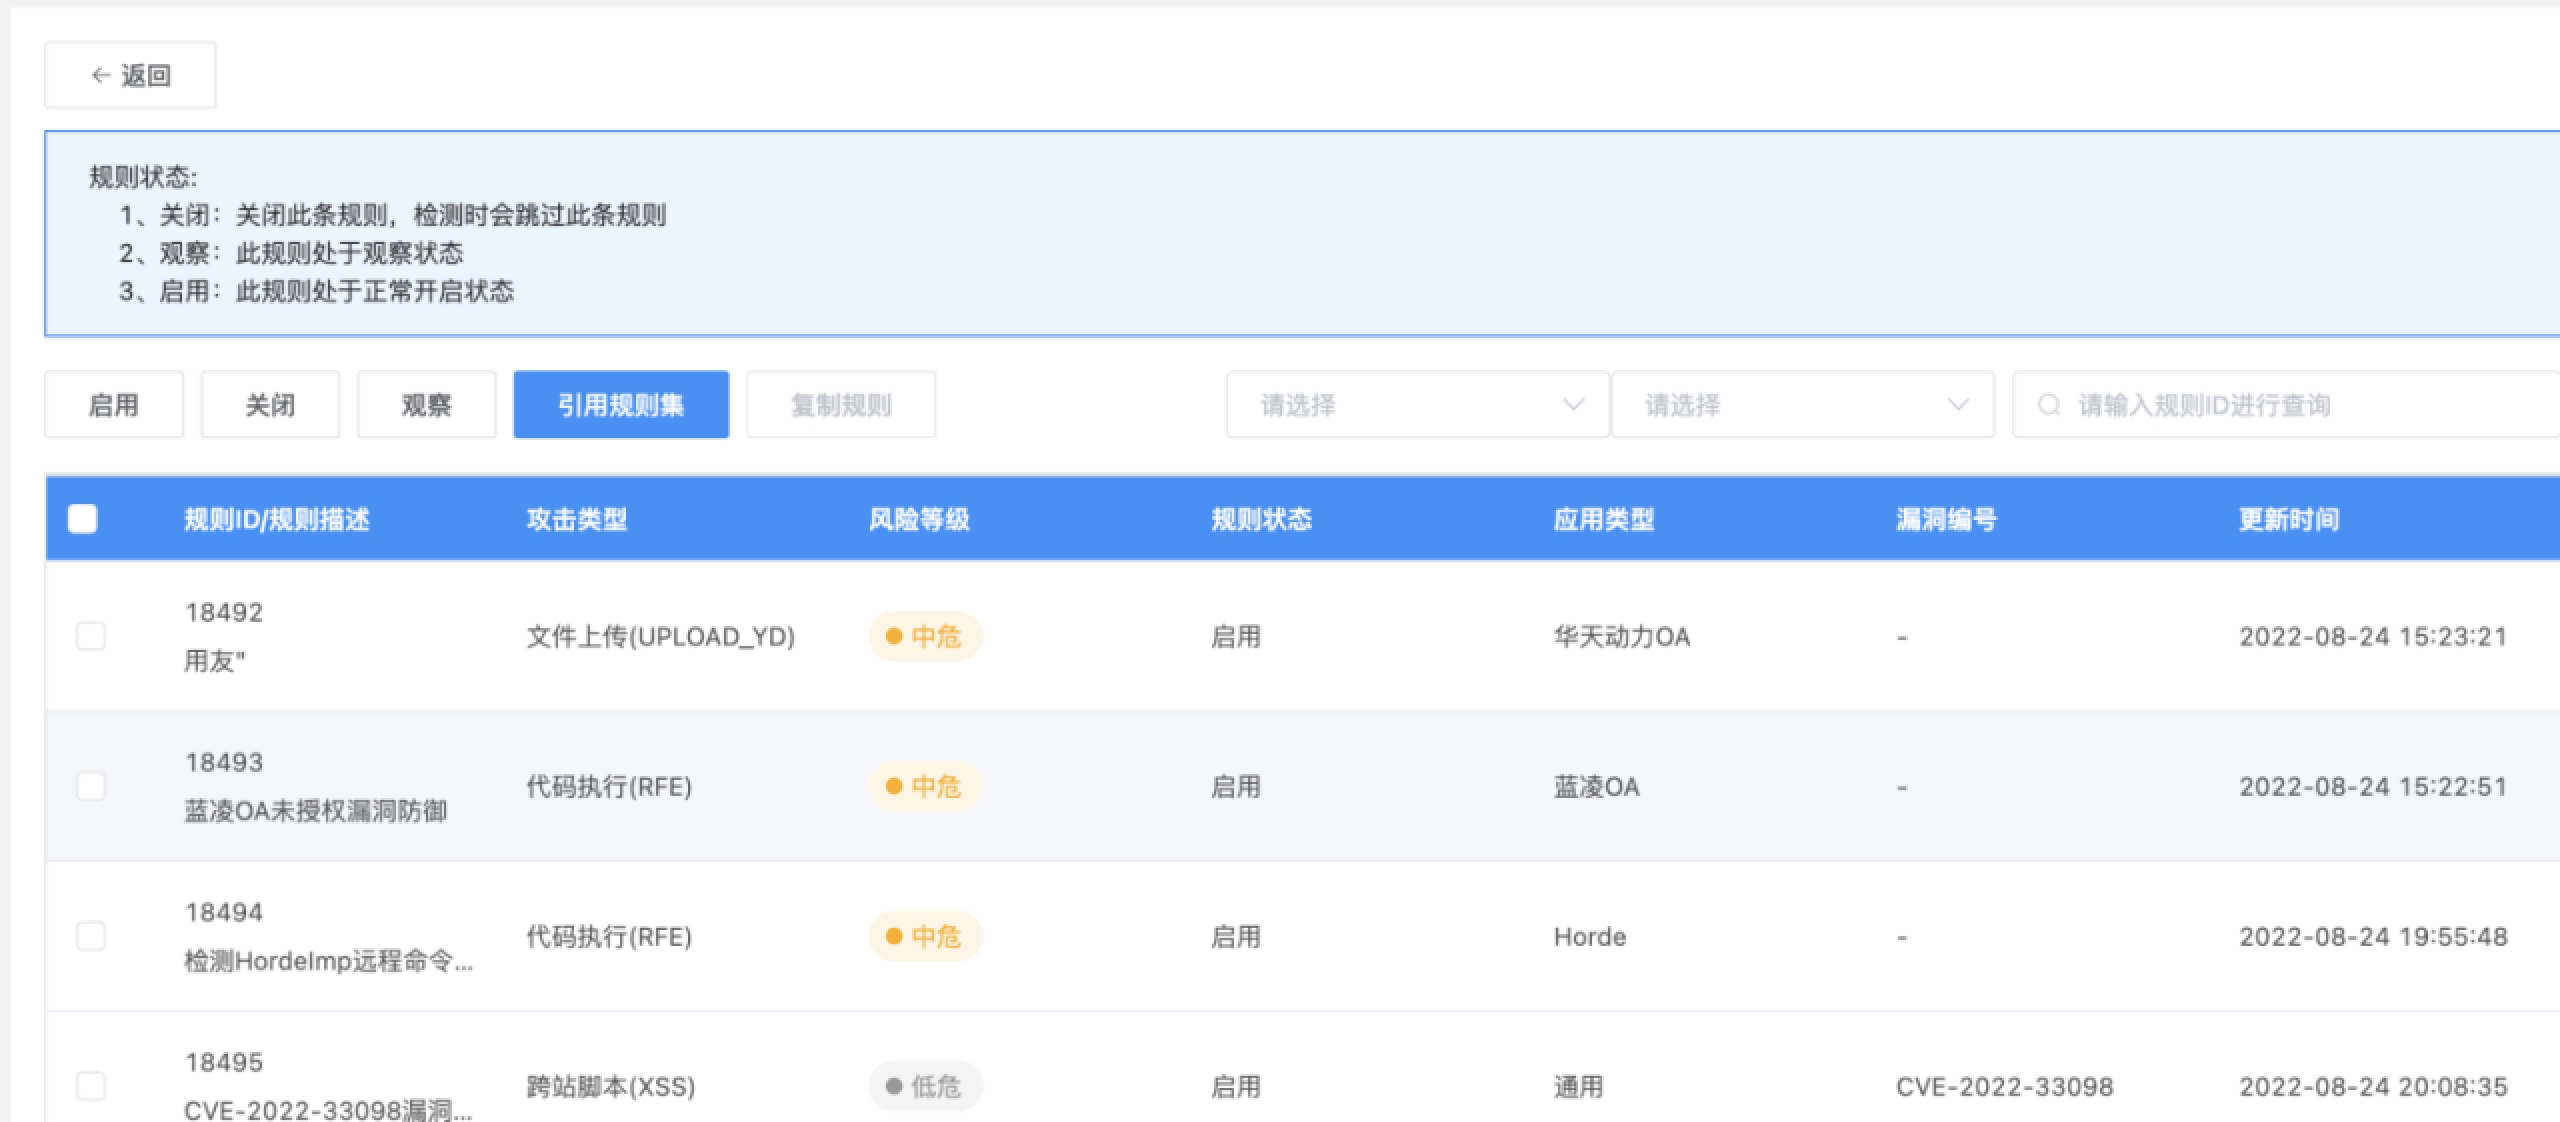Viewport: 2560px width, 1122px height.
Task: Toggle the select-all checkbox in table header
Action: [83, 519]
